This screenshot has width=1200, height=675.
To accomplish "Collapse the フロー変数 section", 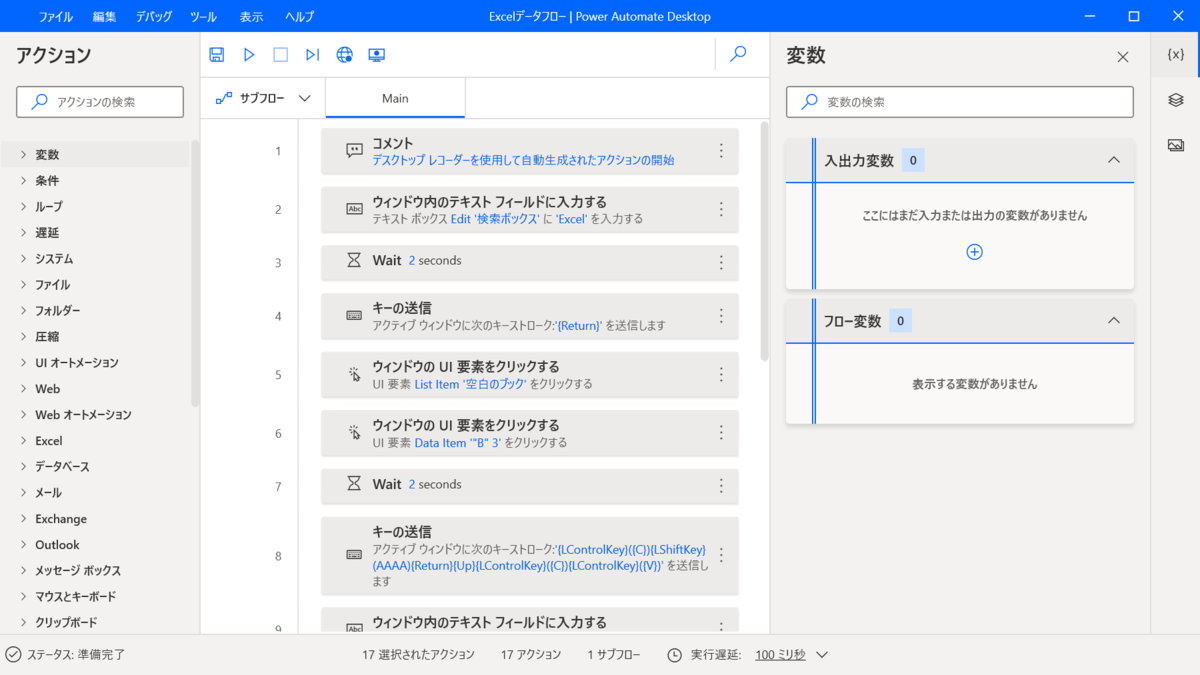I will point(1114,321).
